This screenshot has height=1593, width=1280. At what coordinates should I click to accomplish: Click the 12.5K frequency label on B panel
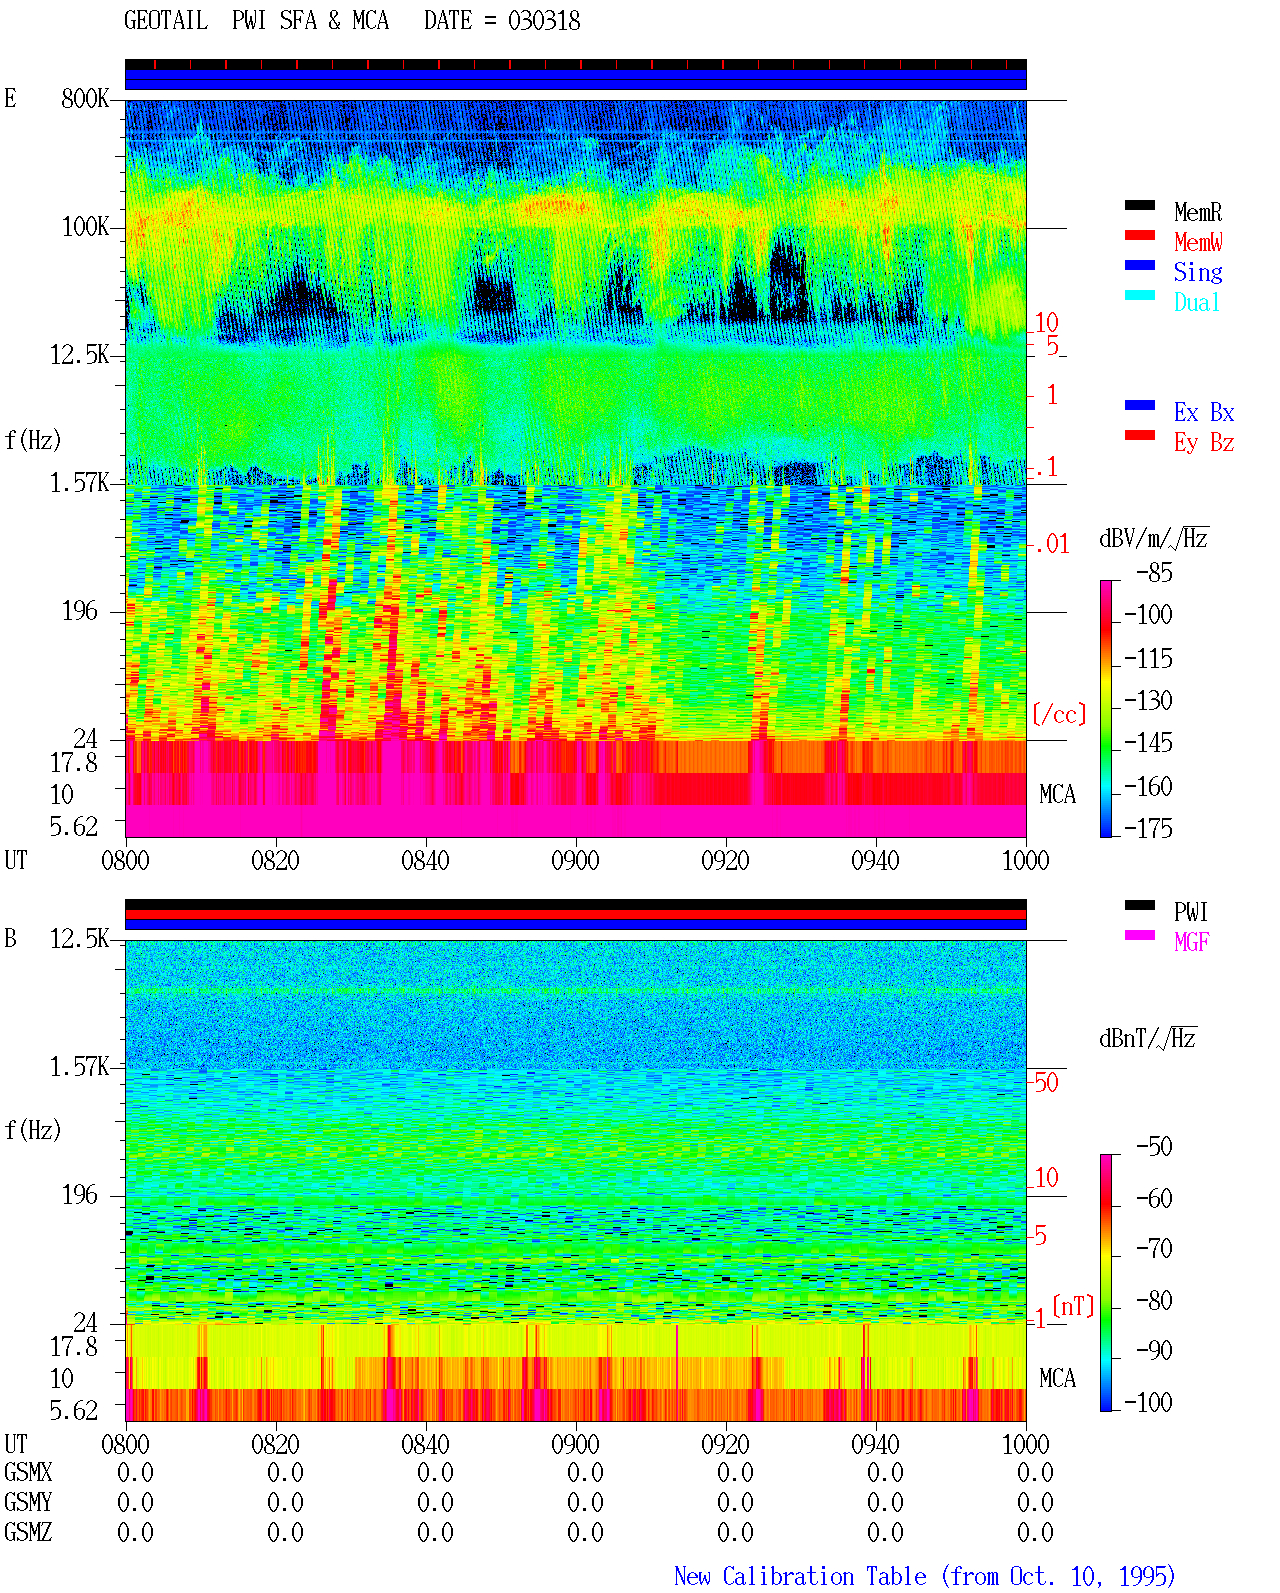point(79,939)
